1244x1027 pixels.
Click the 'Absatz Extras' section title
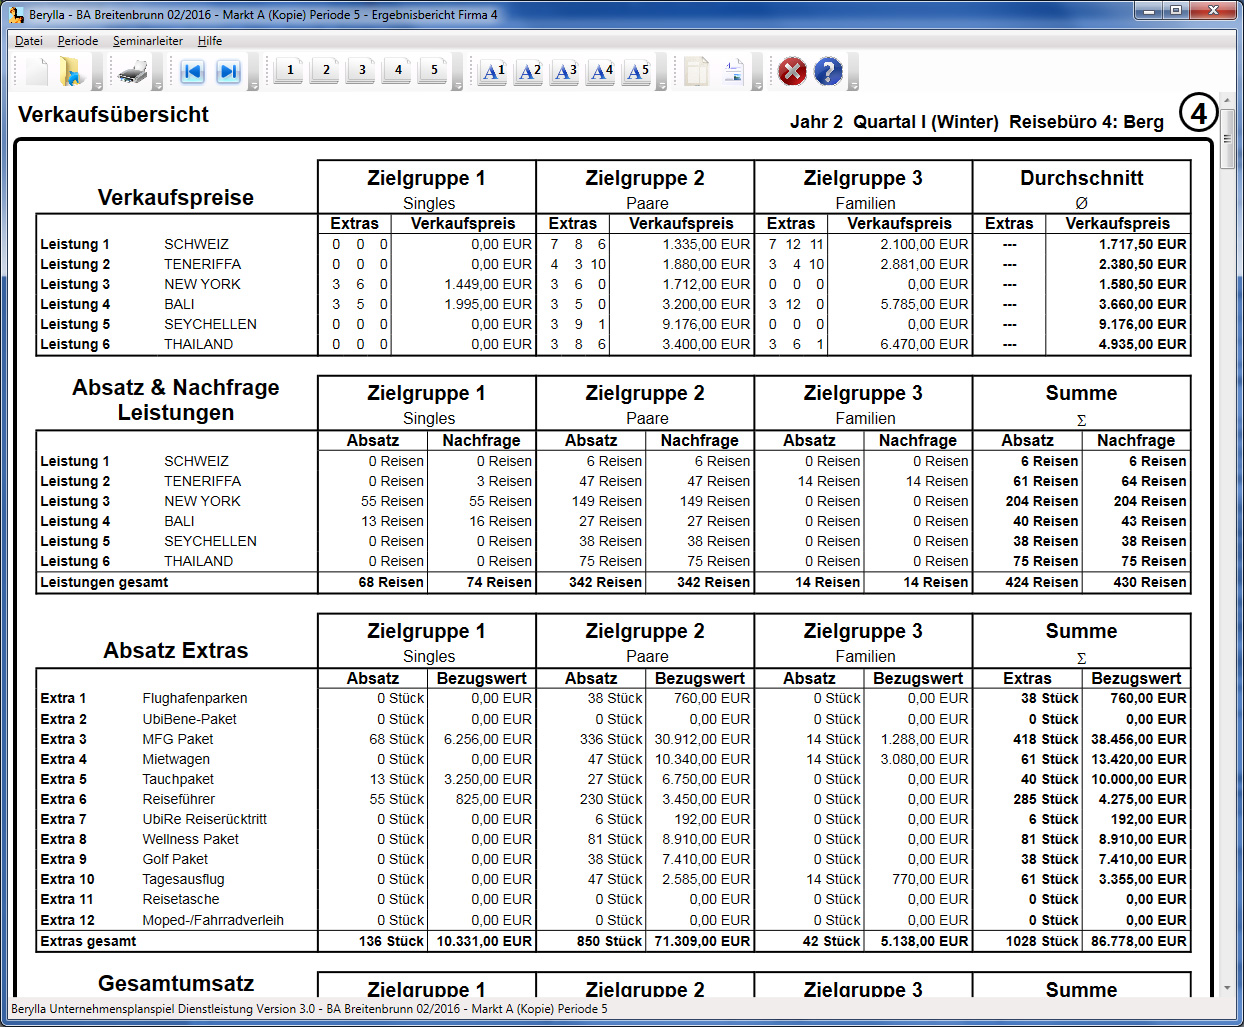[x=175, y=650]
